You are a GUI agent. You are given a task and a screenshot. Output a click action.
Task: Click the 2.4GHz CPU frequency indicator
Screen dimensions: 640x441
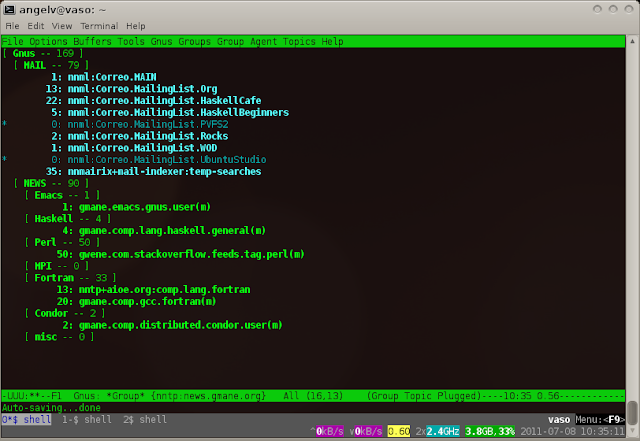443,431
